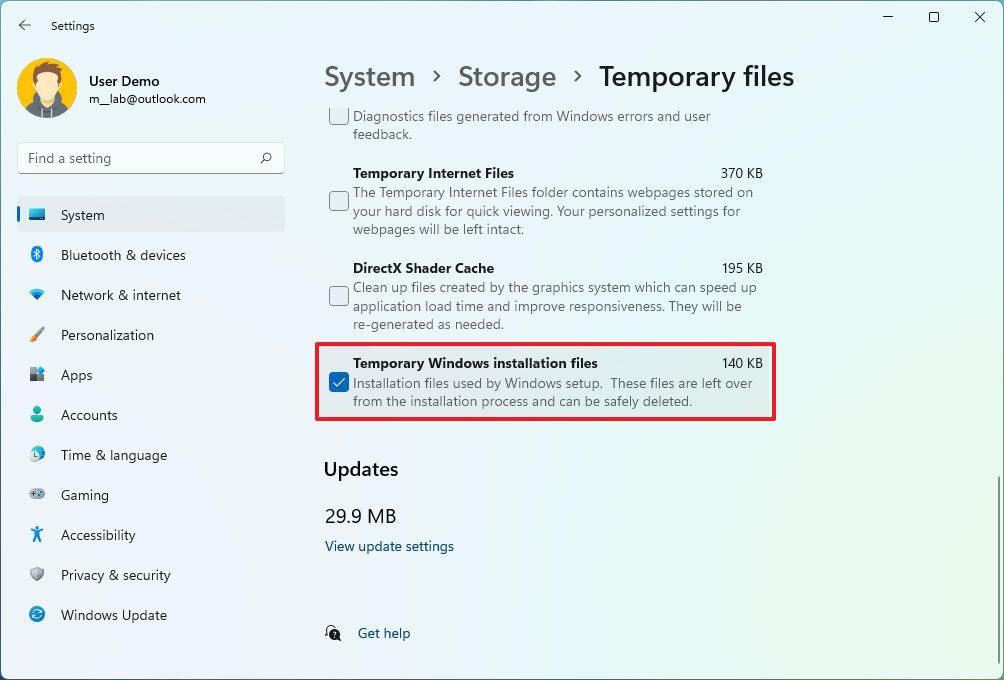Open Storage from the breadcrumb trail
Screen dimensions: 1004x680
pos(507,76)
